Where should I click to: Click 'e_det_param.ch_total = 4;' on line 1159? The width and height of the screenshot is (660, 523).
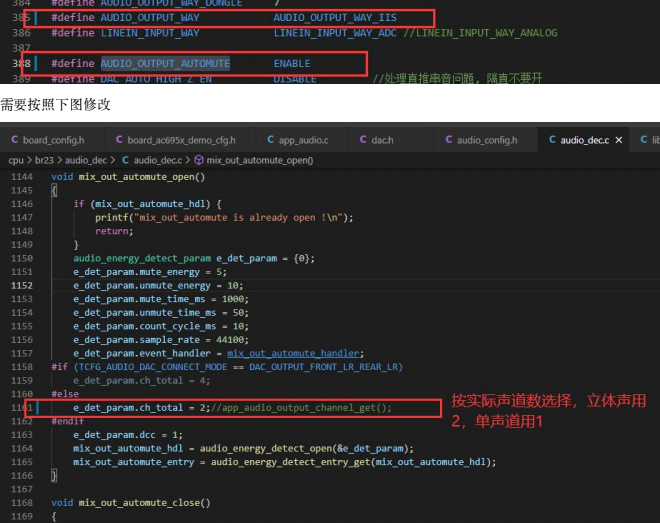[x=141, y=380]
